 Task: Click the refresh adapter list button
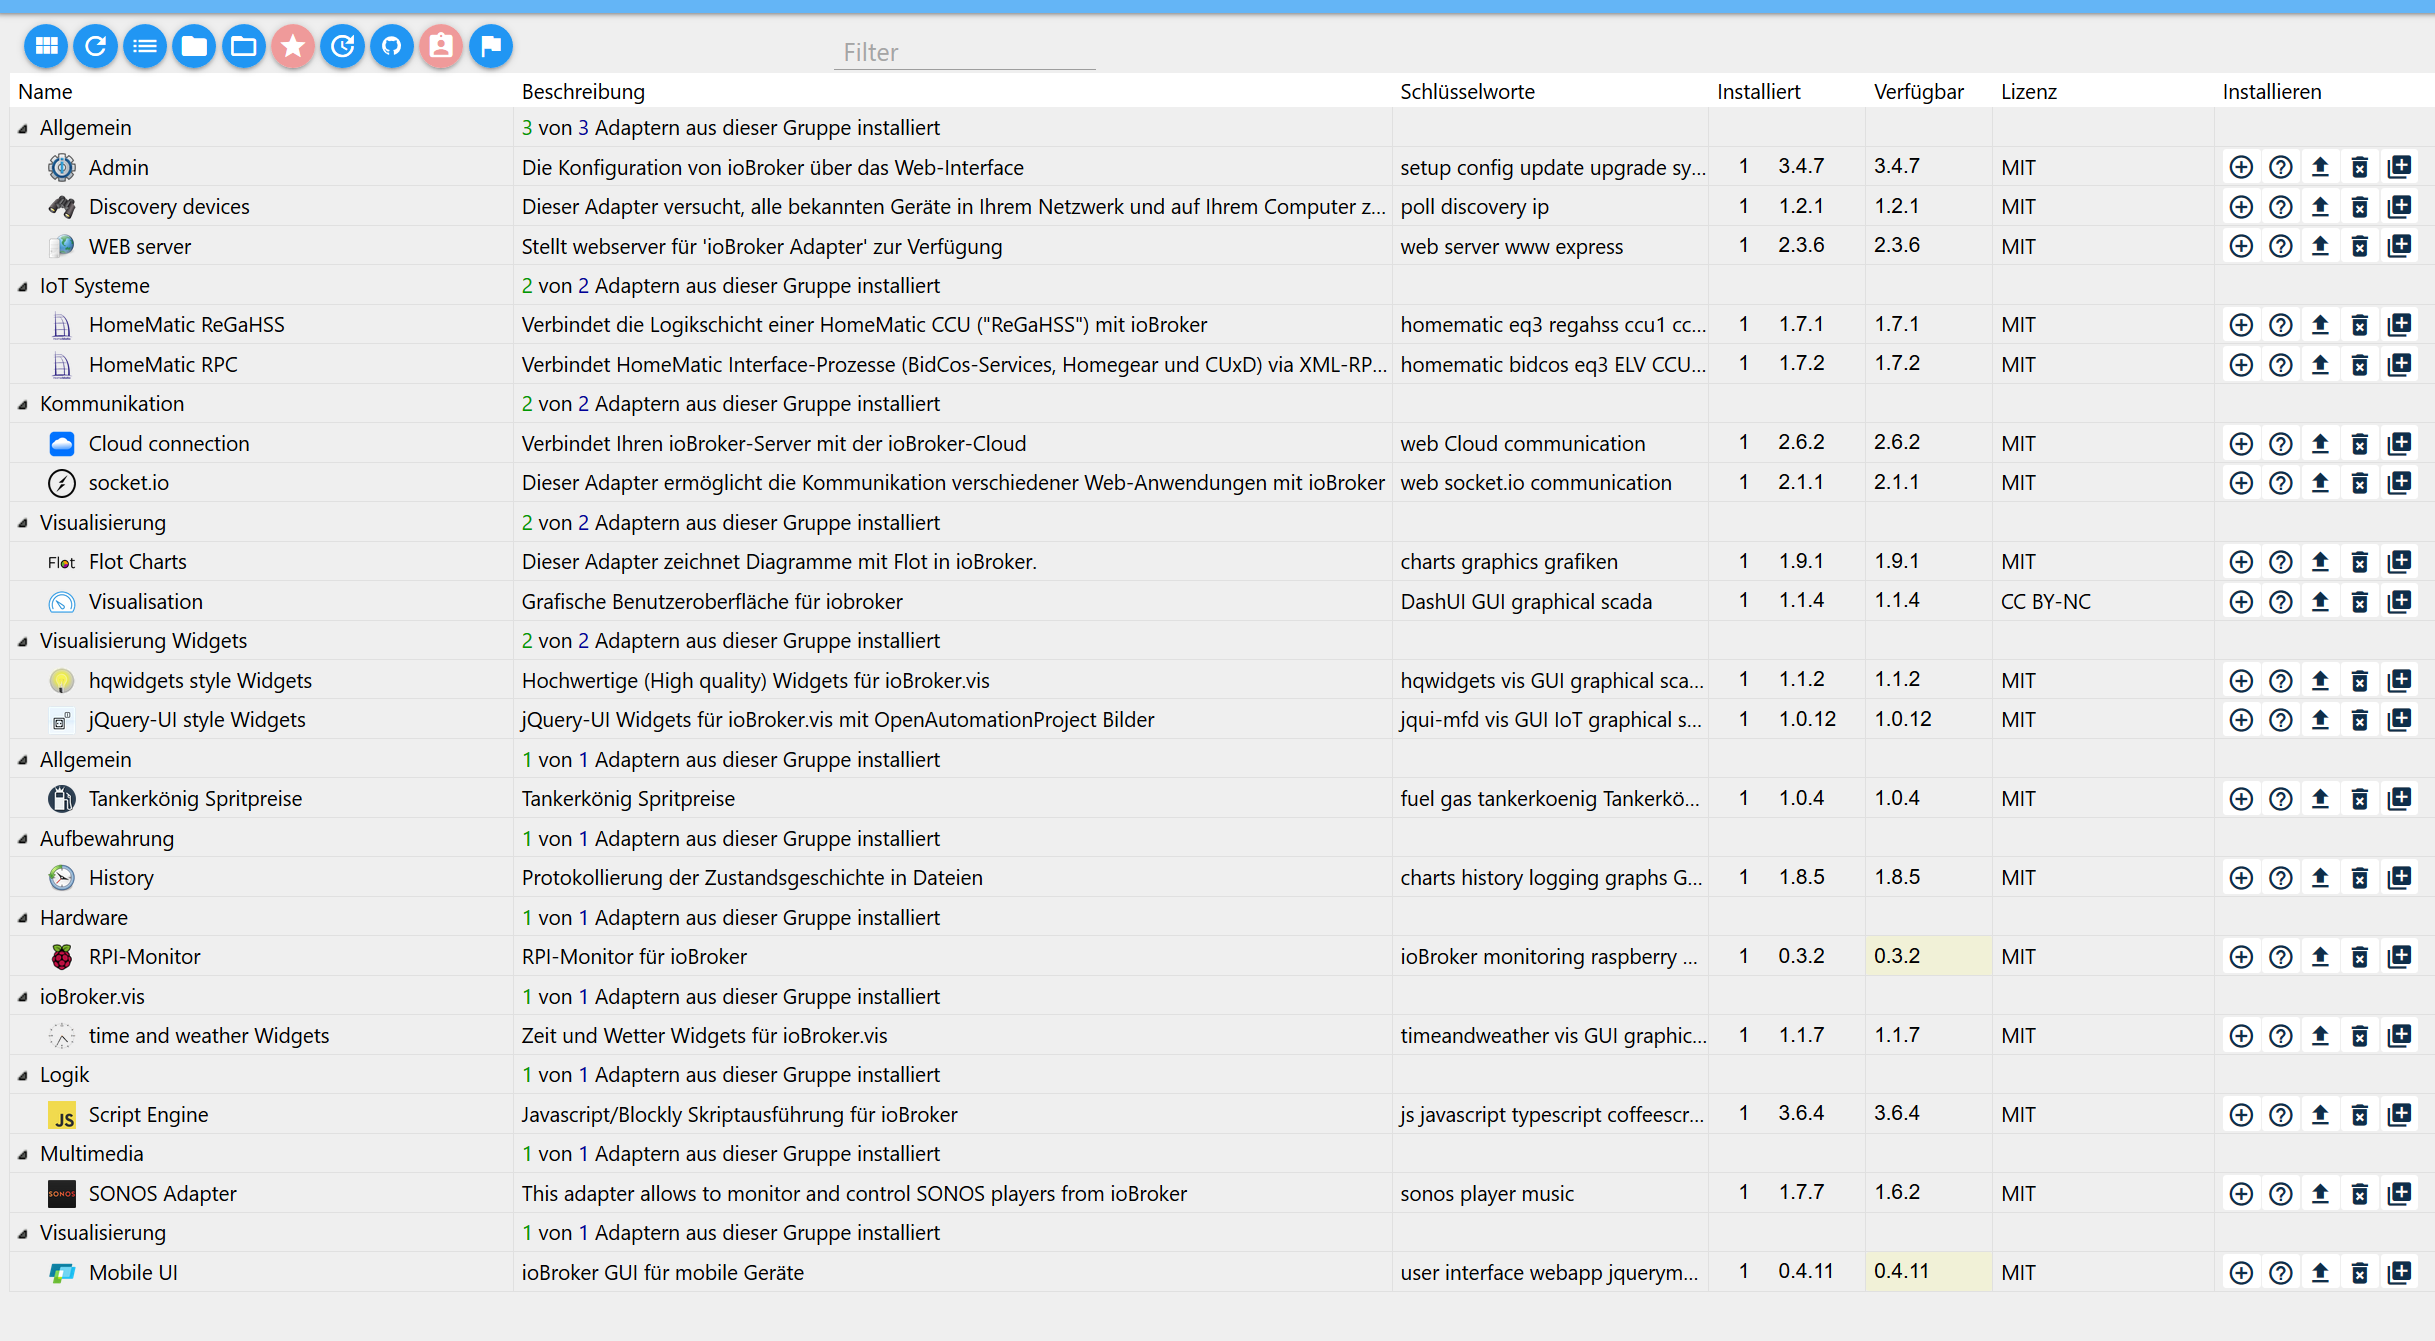96,46
